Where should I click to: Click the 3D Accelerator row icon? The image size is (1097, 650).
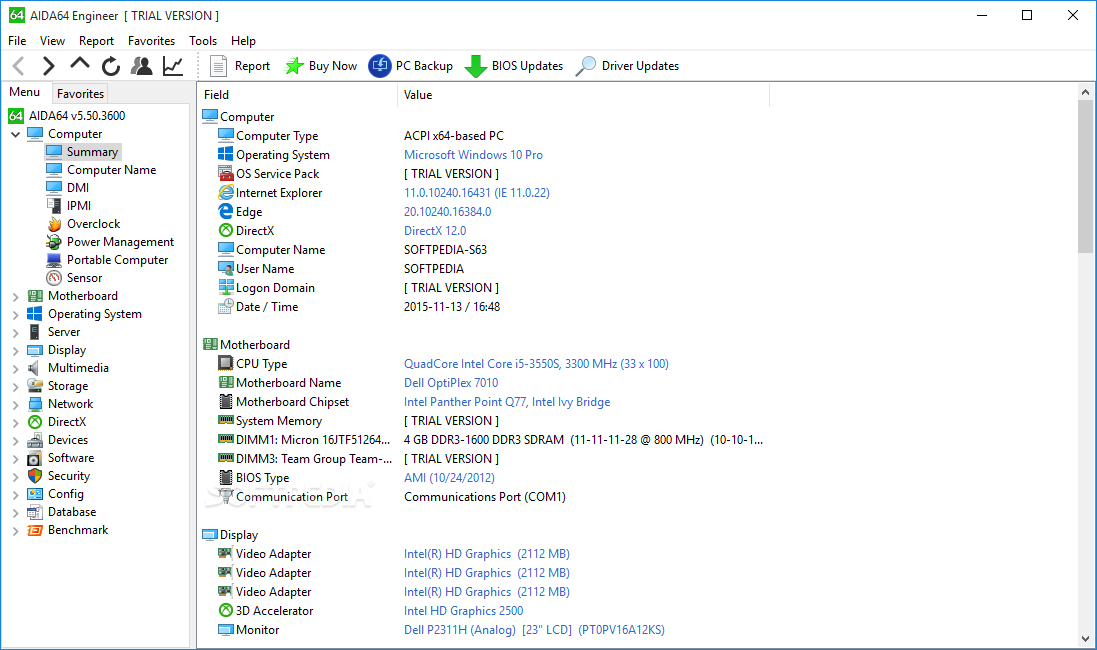coord(225,610)
